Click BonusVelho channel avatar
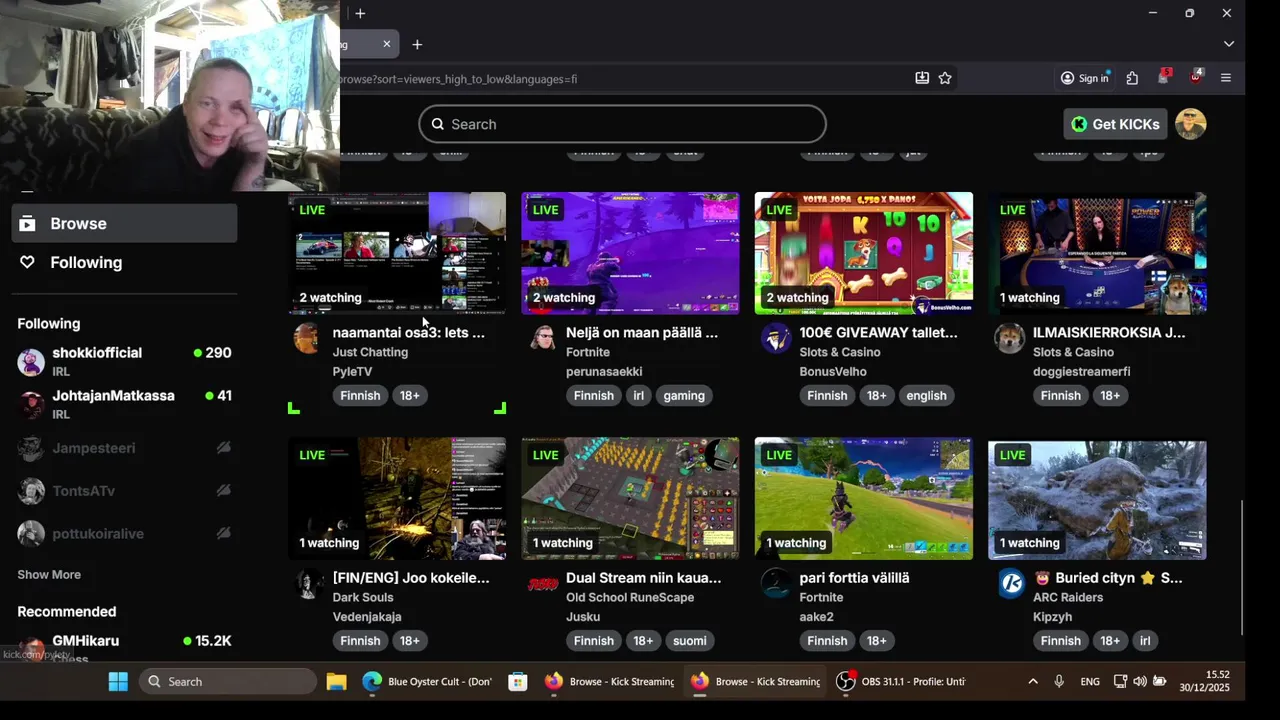This screenshot has width=1280, height=720. point(776,338)
